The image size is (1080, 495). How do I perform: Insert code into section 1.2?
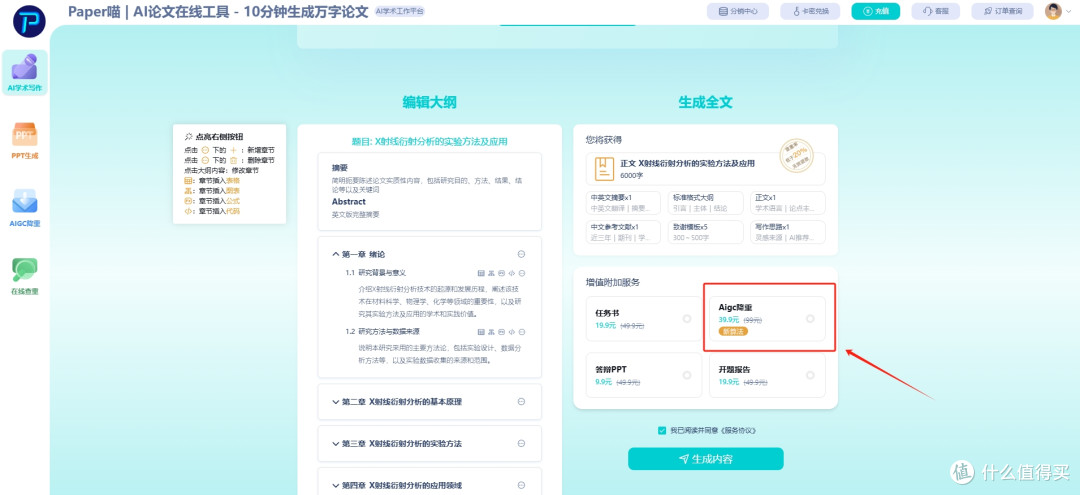[x=512, y=332]
